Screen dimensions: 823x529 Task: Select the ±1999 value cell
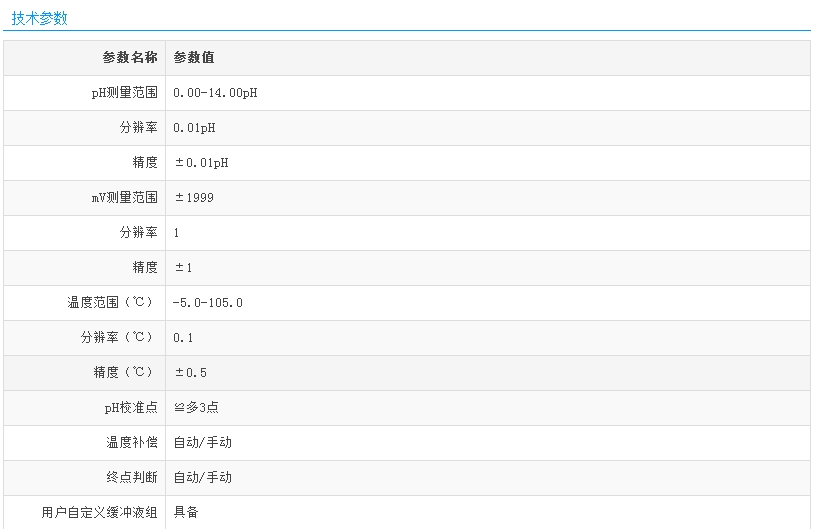(194, 198)
